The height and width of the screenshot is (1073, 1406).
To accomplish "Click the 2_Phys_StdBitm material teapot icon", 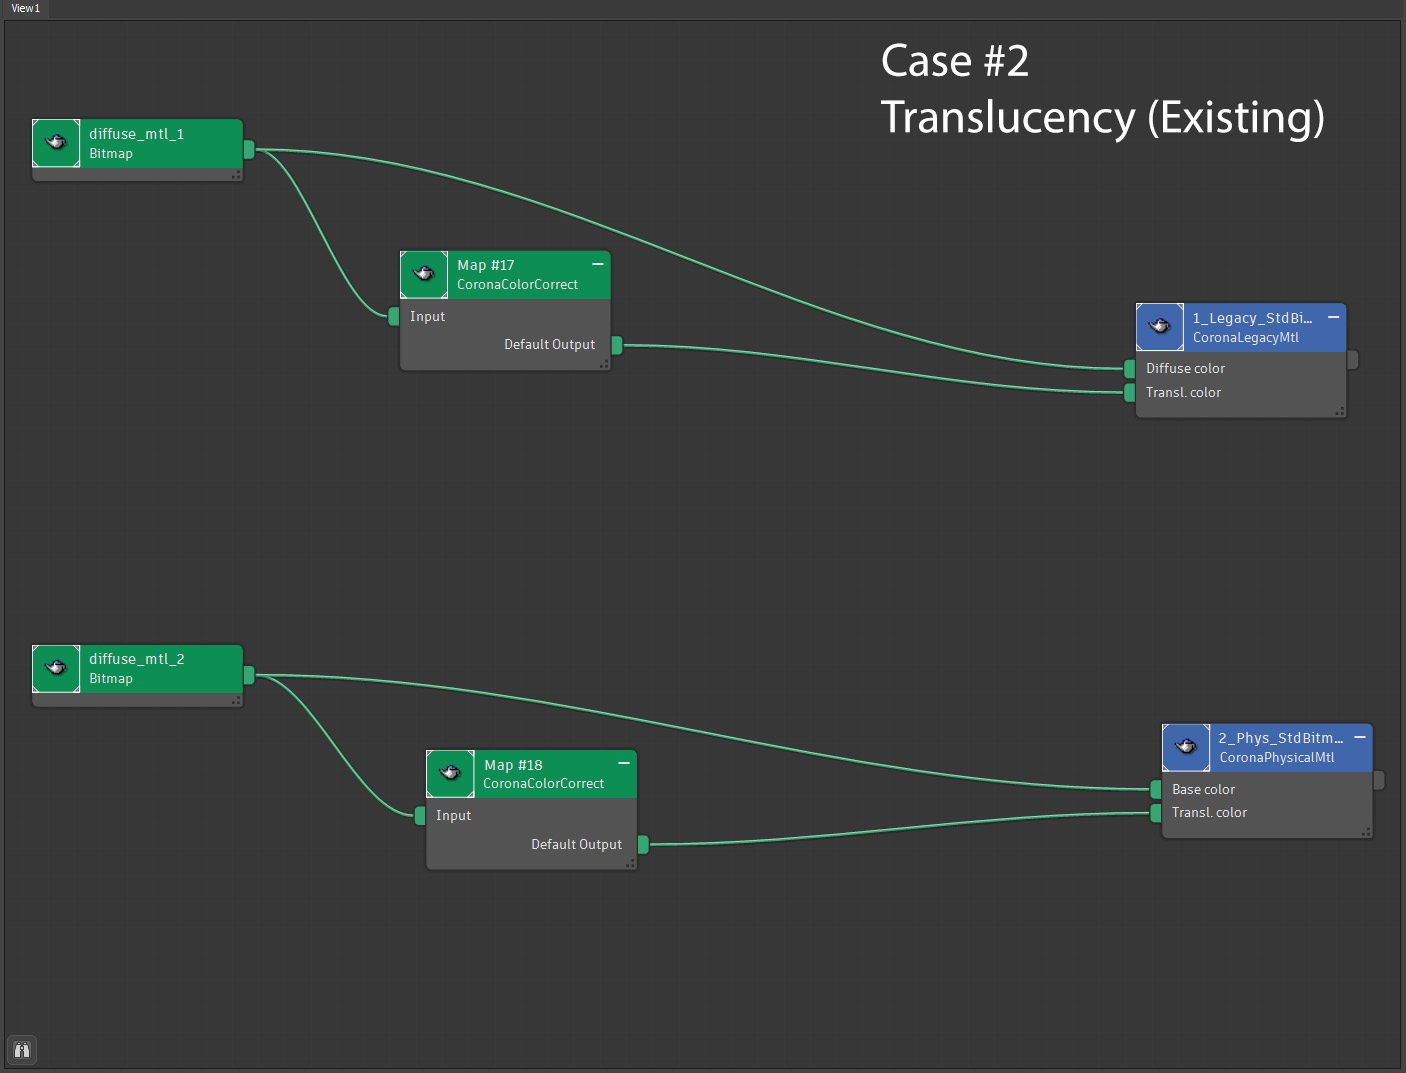I will tap(1186, 747).
